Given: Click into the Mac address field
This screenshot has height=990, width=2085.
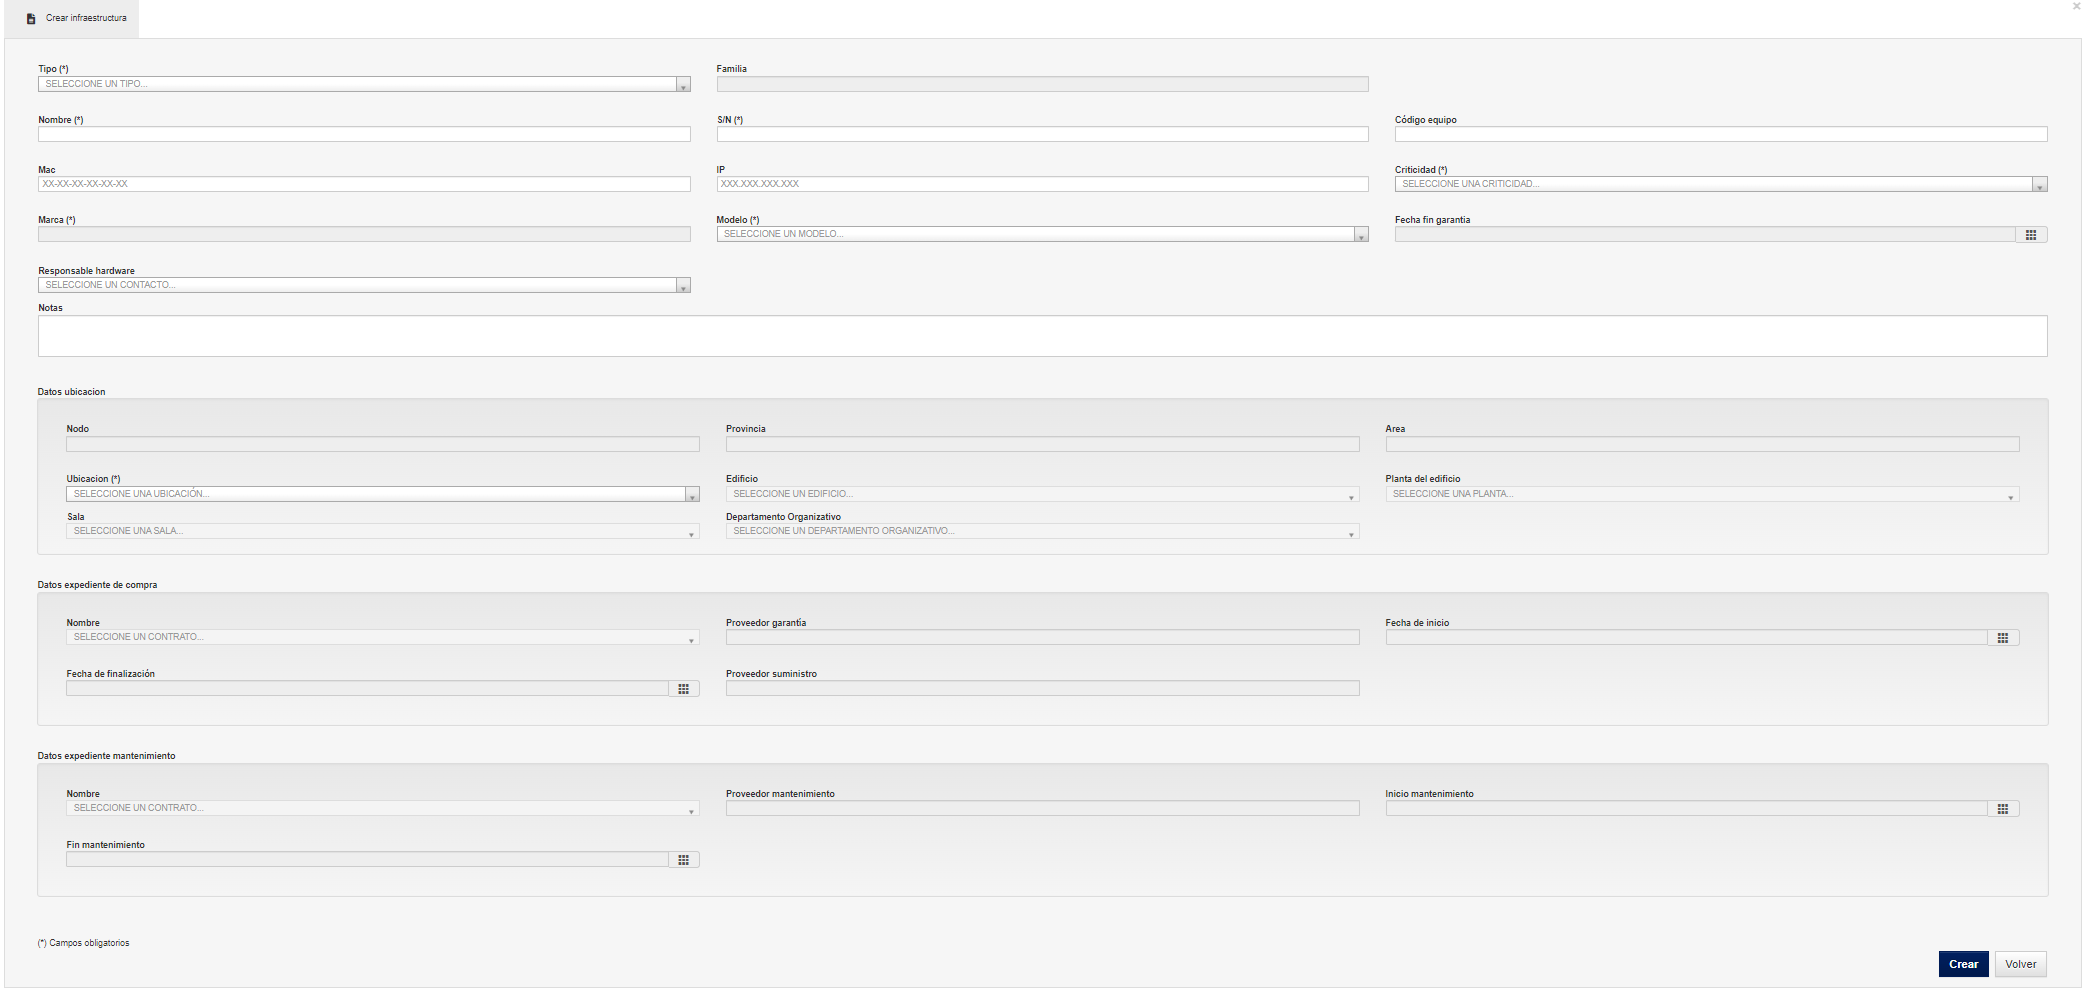Looking at the screenshot, I should (364, 184).
